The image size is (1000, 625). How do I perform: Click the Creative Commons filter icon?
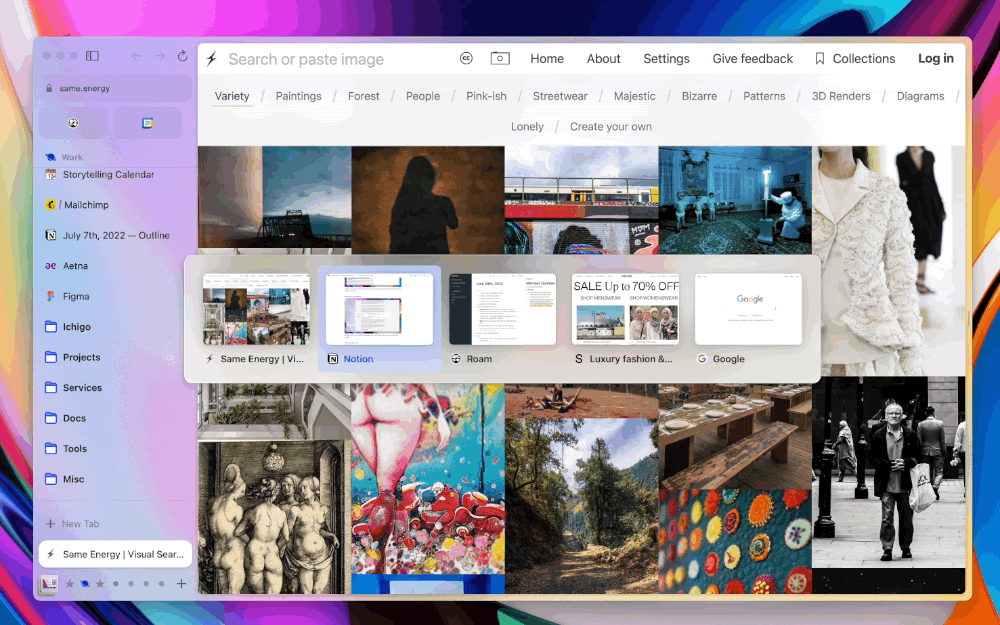point(466,59)
